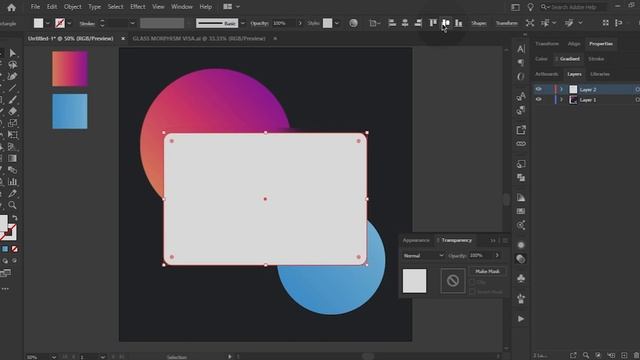Enable the Invert Mask checkbox

coord(472,292)
